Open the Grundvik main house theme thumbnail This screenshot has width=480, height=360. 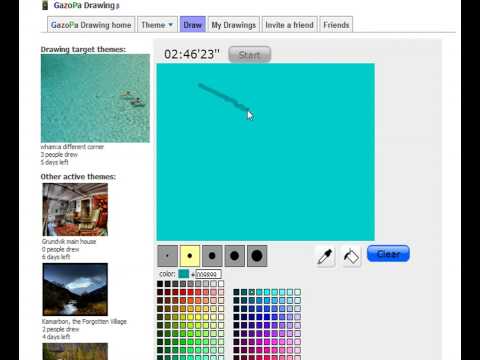[x=75, y=209]
